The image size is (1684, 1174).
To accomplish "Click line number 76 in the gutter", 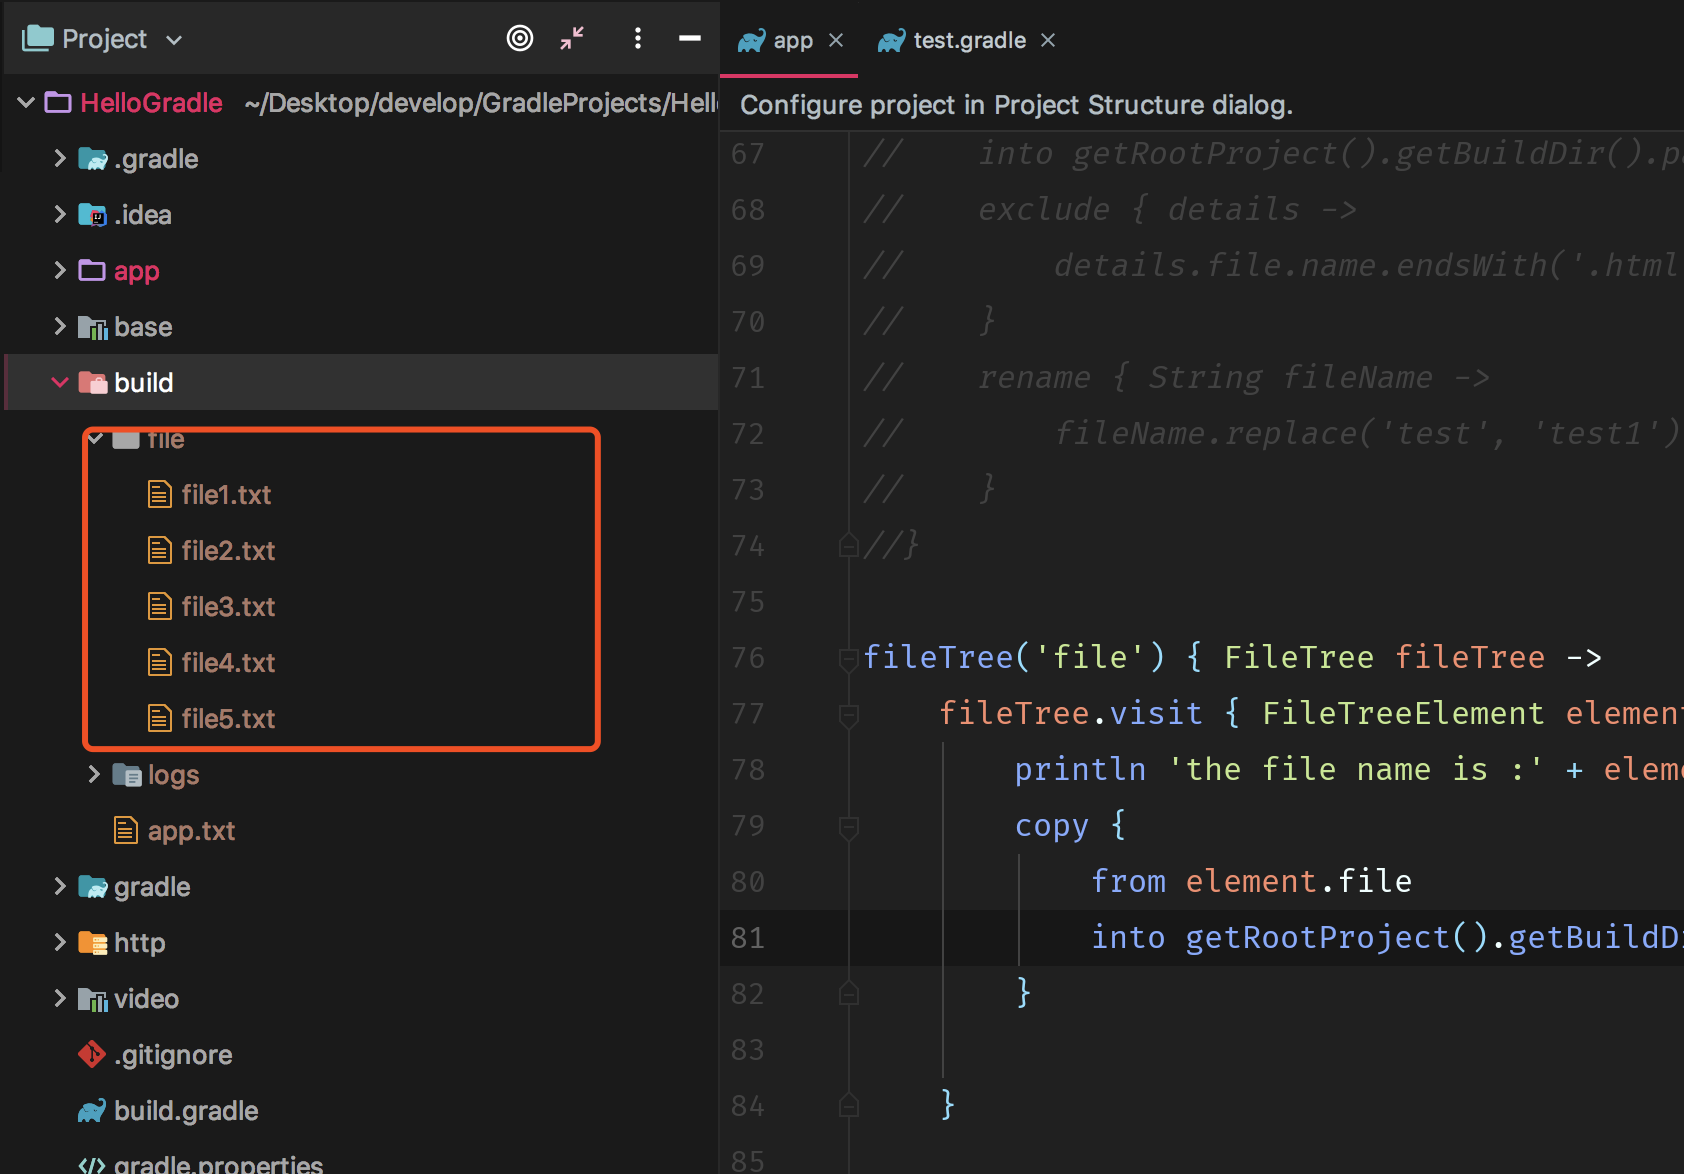I will pos(747,657).
